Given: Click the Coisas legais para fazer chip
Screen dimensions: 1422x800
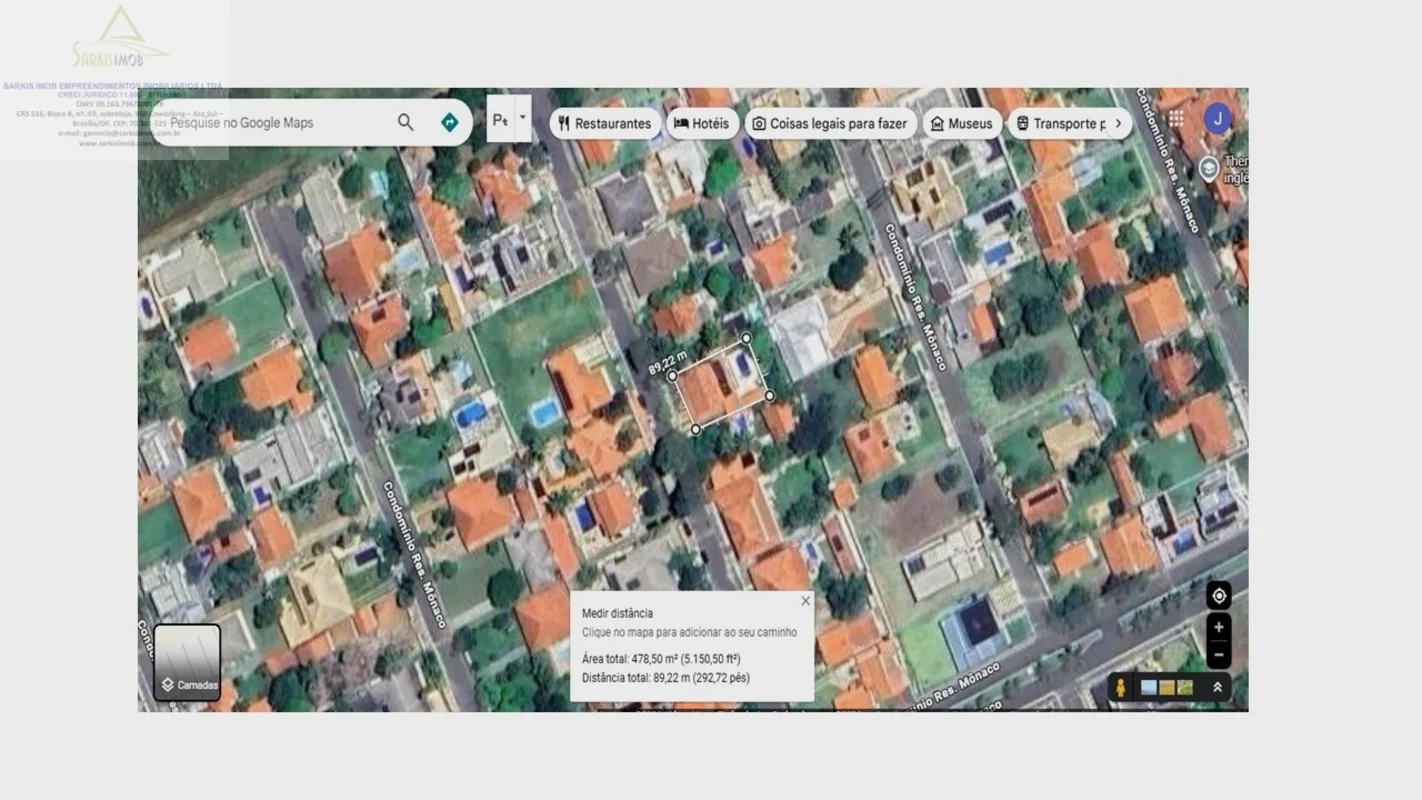Looking at the screenshot, I should click(x=830, y=124).
